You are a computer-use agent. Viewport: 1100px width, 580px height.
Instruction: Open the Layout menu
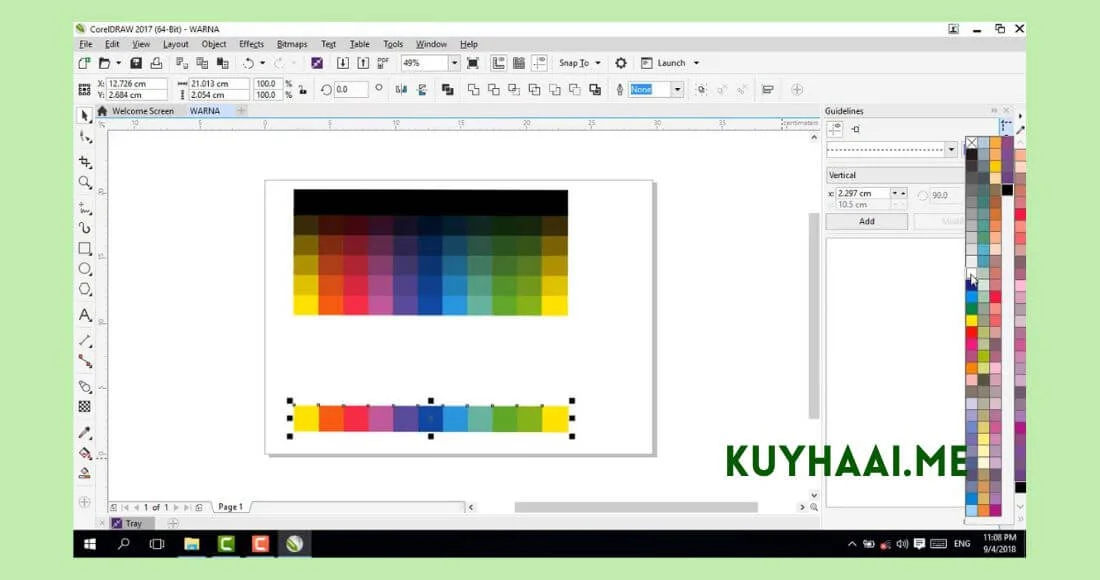pyautogui.click(x=175, y=44)
